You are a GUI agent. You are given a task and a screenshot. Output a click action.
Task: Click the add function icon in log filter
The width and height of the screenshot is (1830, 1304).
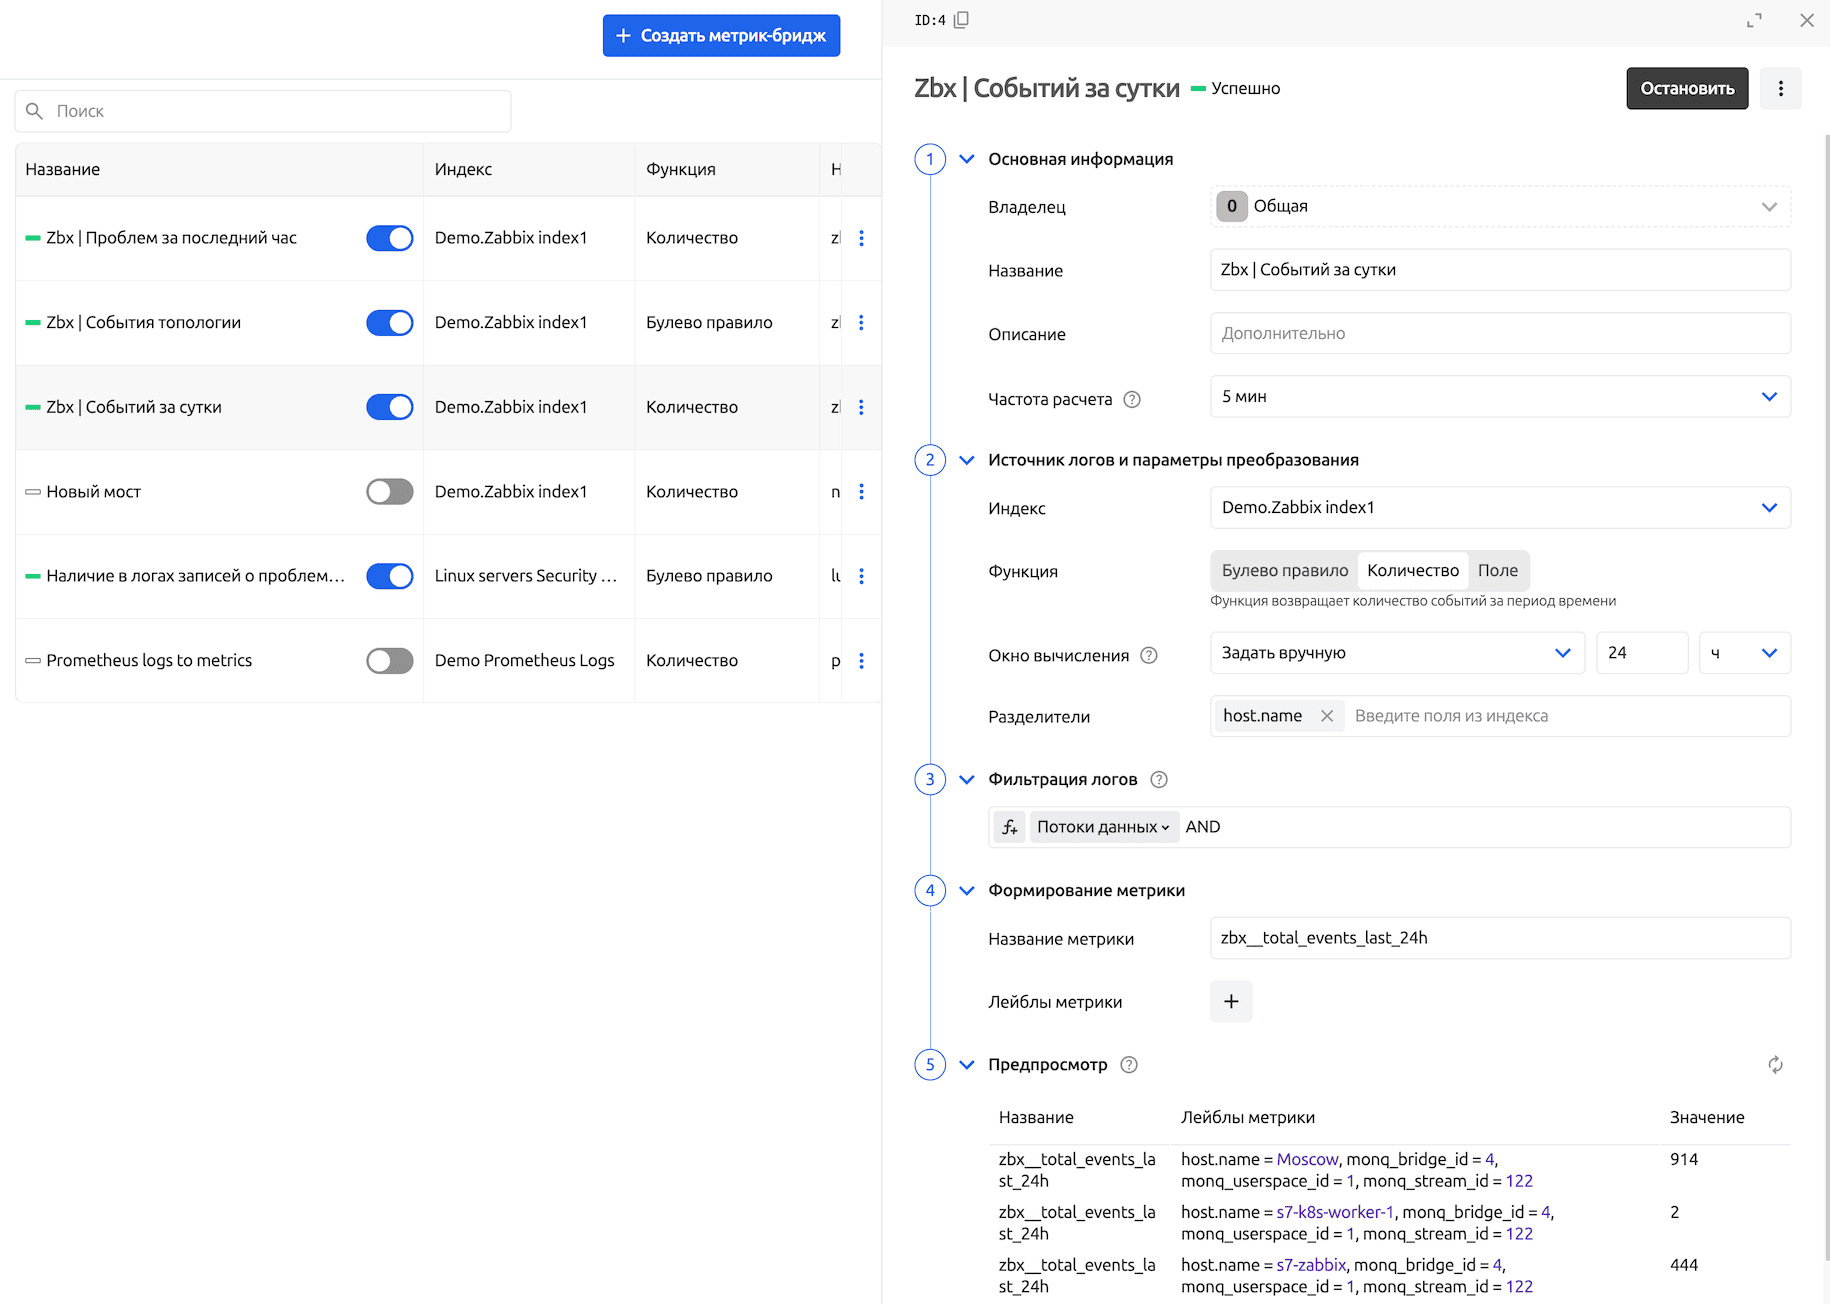coord(1010,827)
